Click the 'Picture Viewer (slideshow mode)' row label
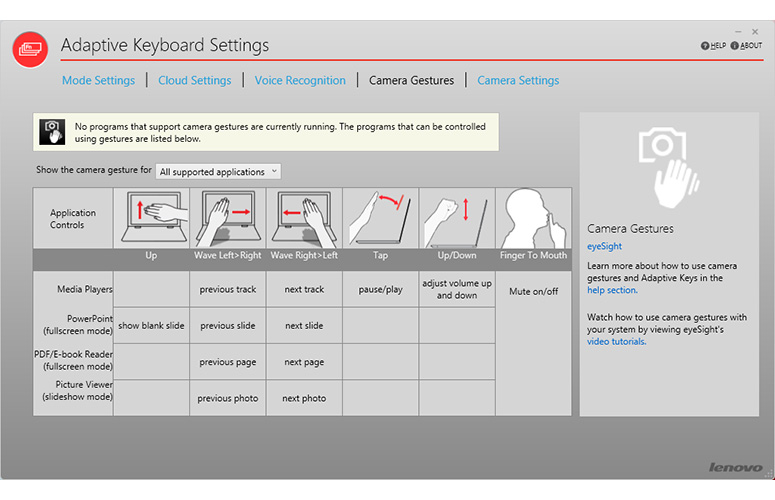 pos(77,390)
